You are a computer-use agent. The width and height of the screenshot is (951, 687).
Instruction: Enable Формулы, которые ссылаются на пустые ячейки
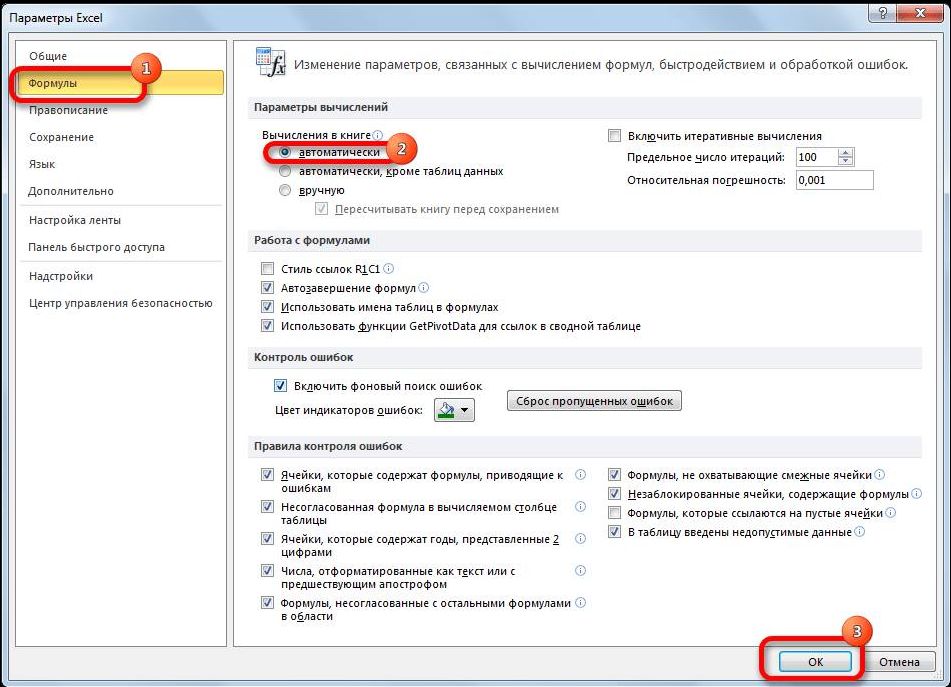(x=614, y=513)
